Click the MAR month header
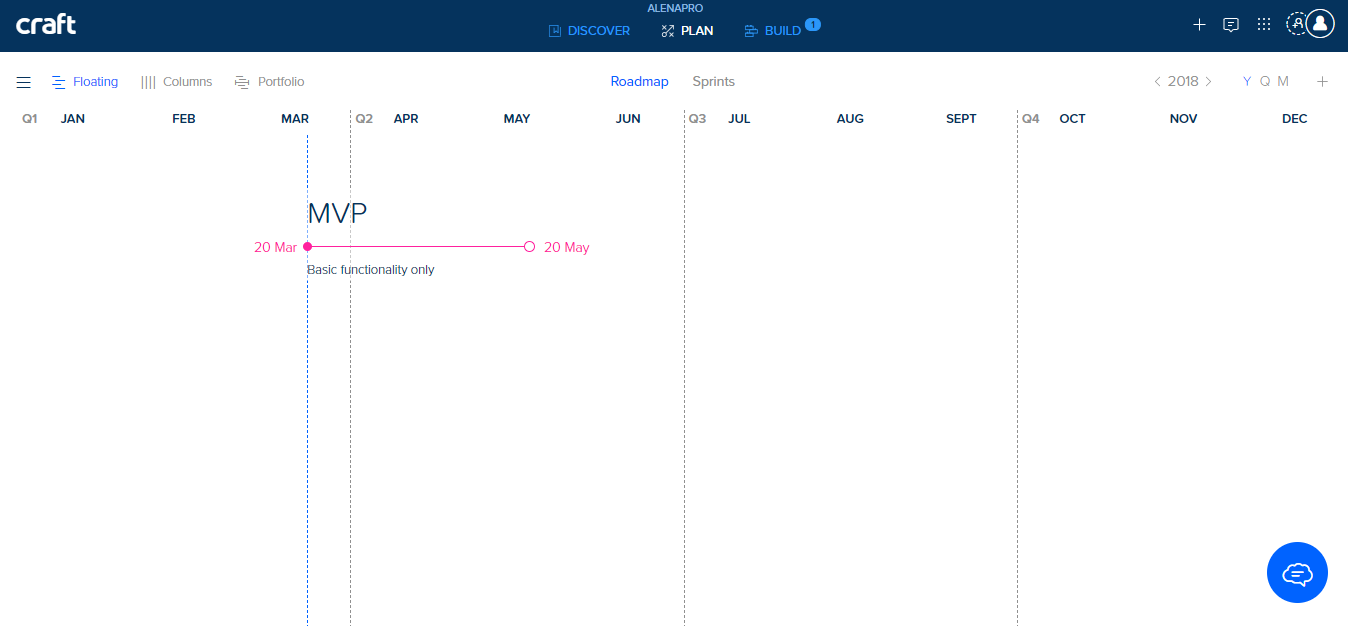1348x626 pixels. 295,119
